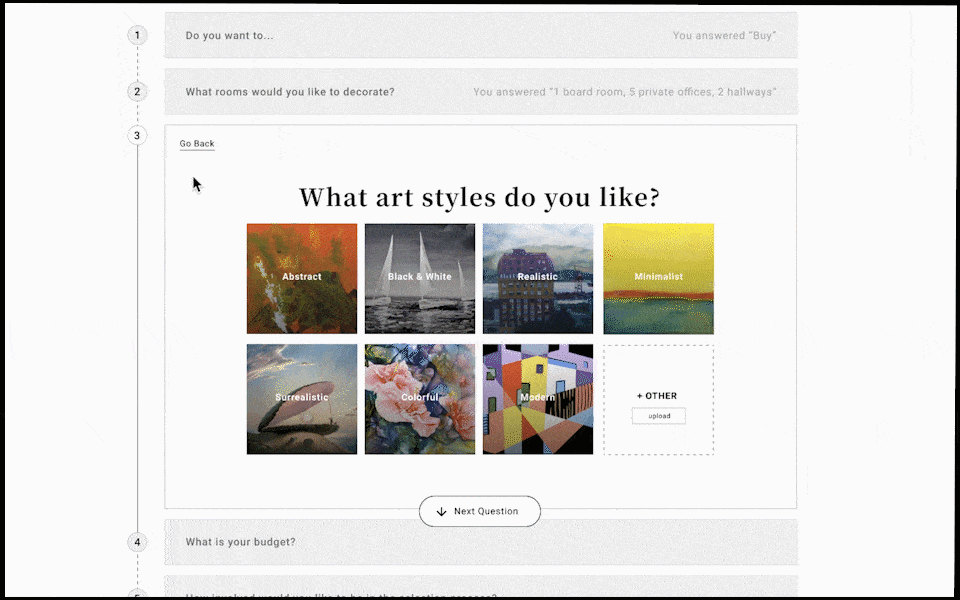Choose the Black & White art style
This screenshot has width=960, height=600.
coord(420,279)
